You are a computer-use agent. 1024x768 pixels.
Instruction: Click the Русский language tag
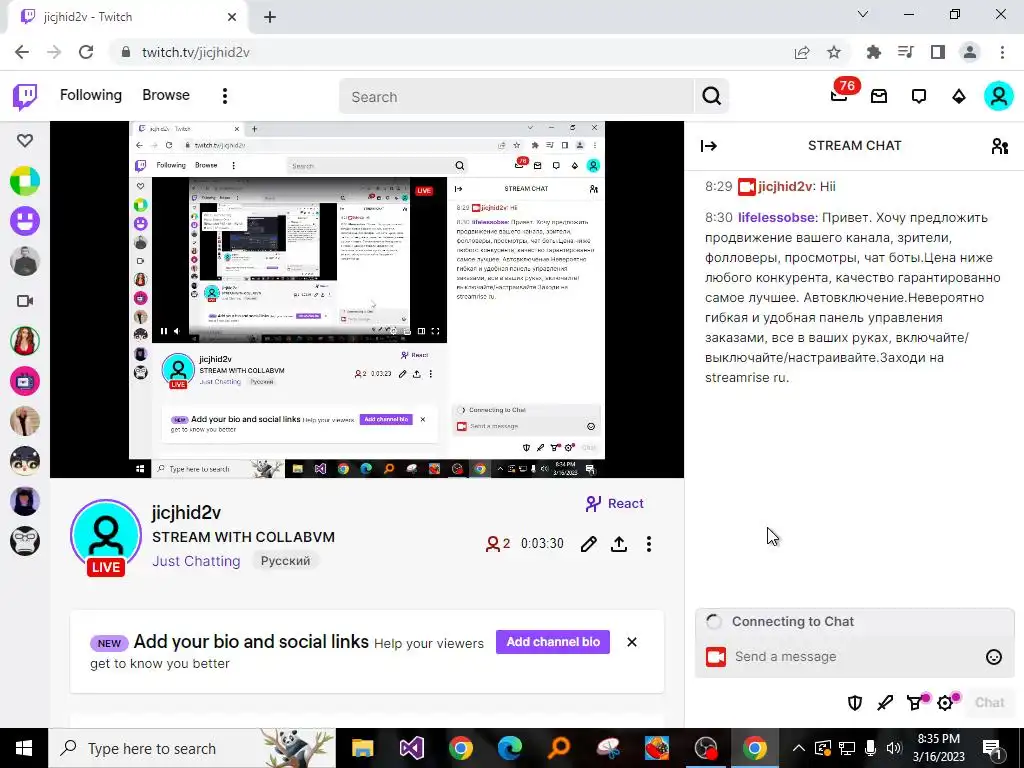point(285,561)
